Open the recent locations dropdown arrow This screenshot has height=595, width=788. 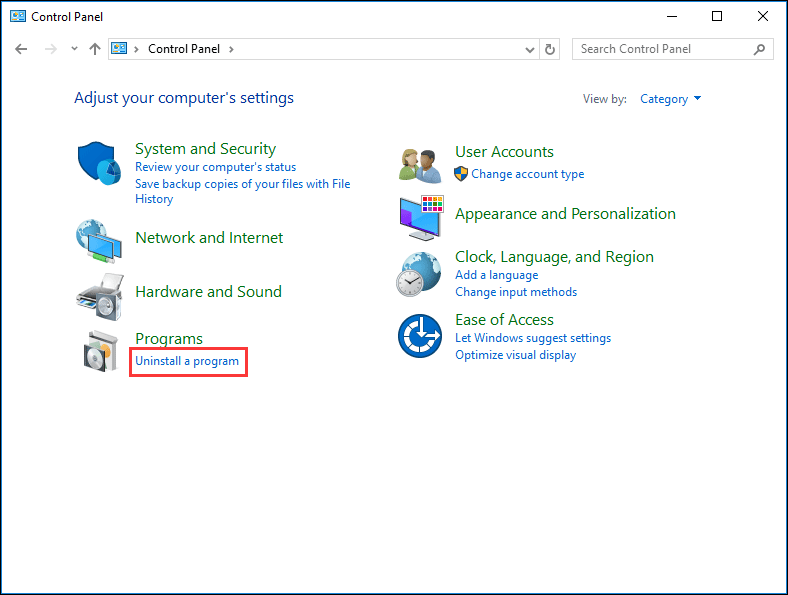click(x=74, y=49)
